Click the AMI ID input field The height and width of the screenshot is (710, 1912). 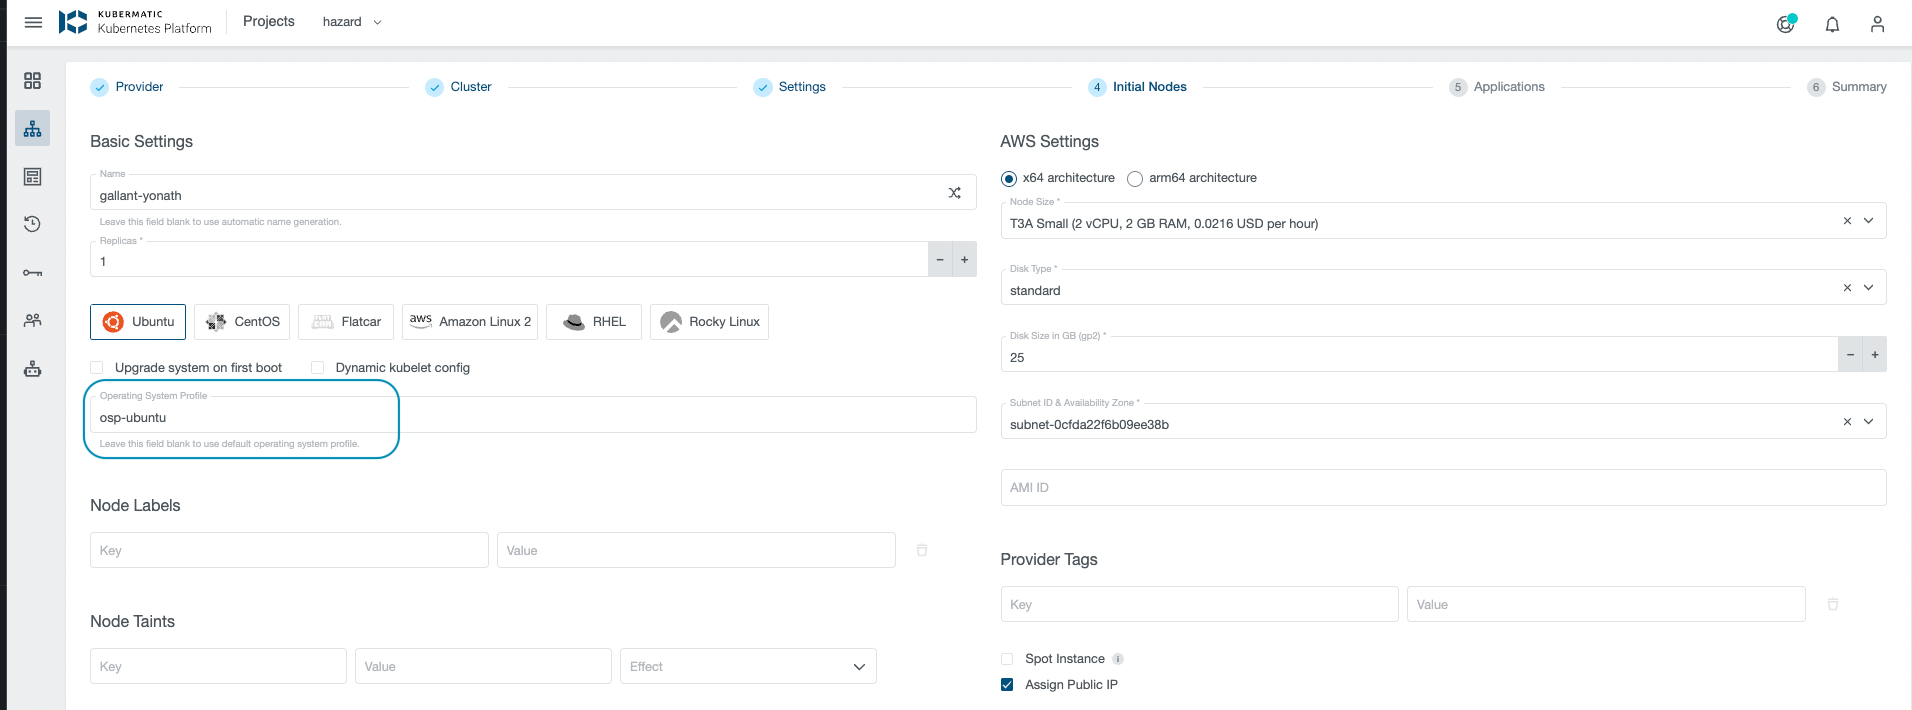[1442, 488]
